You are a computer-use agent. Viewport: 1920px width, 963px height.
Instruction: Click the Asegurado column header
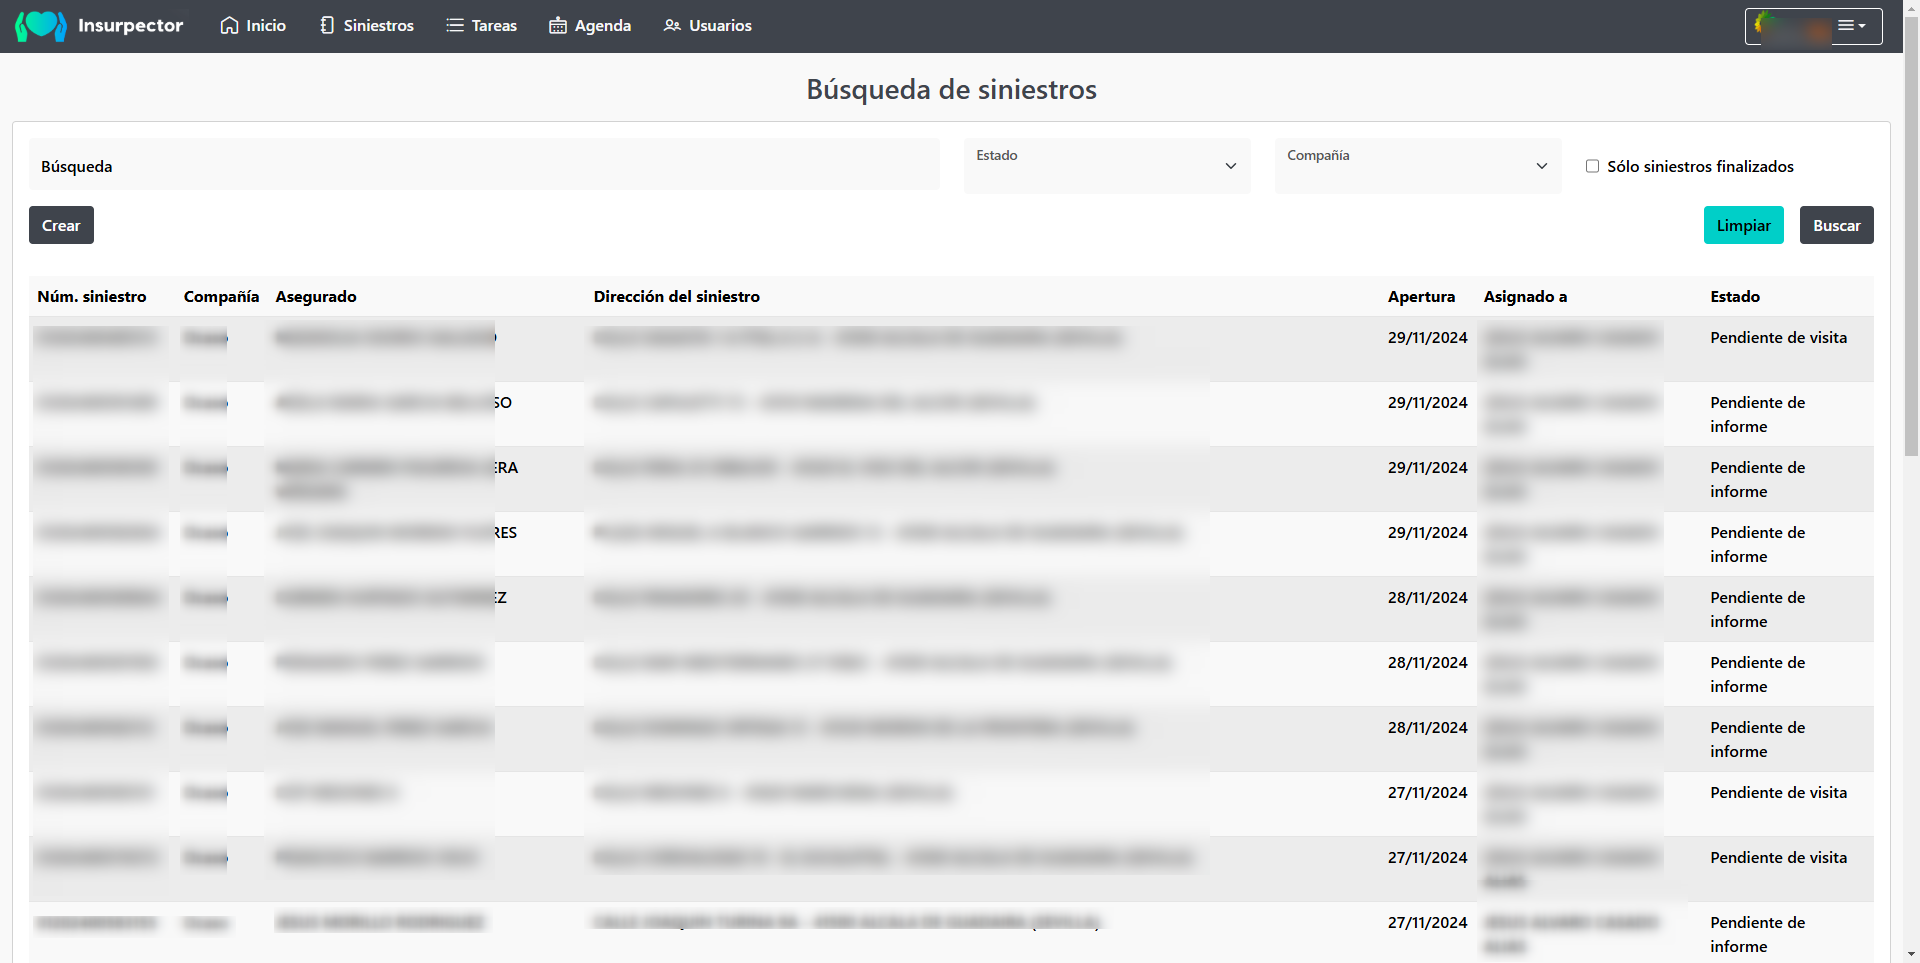(x=316, y=297)
